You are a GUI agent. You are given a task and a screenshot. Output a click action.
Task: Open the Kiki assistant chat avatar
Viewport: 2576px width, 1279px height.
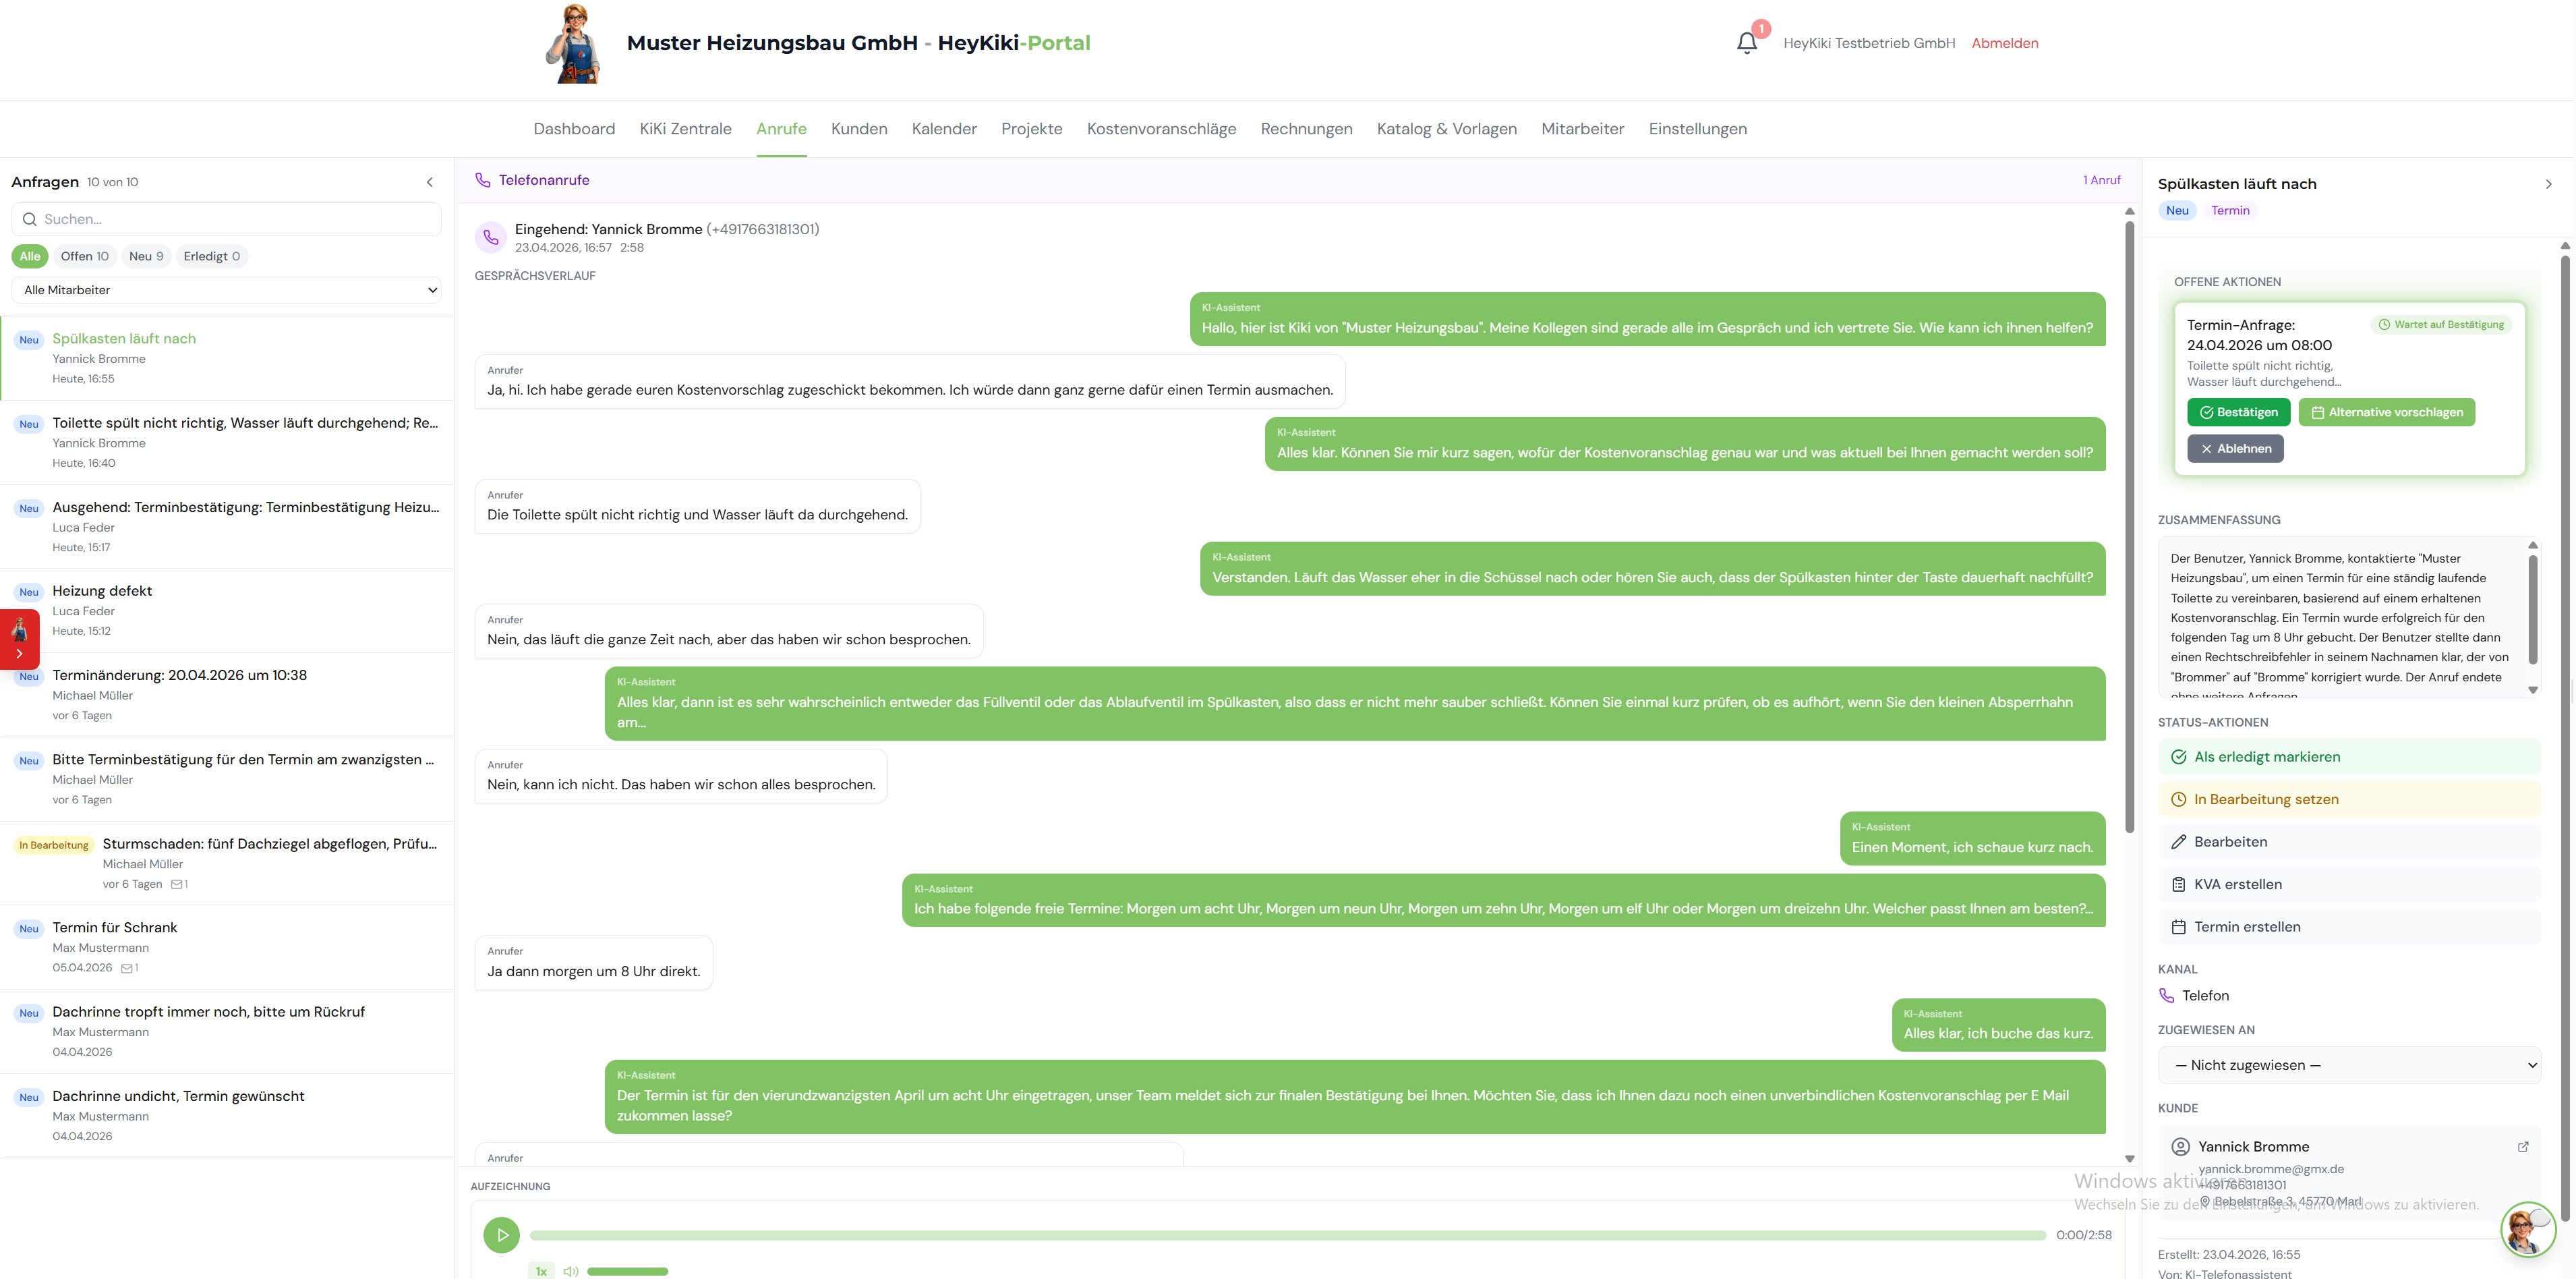pos(2527,1229)
